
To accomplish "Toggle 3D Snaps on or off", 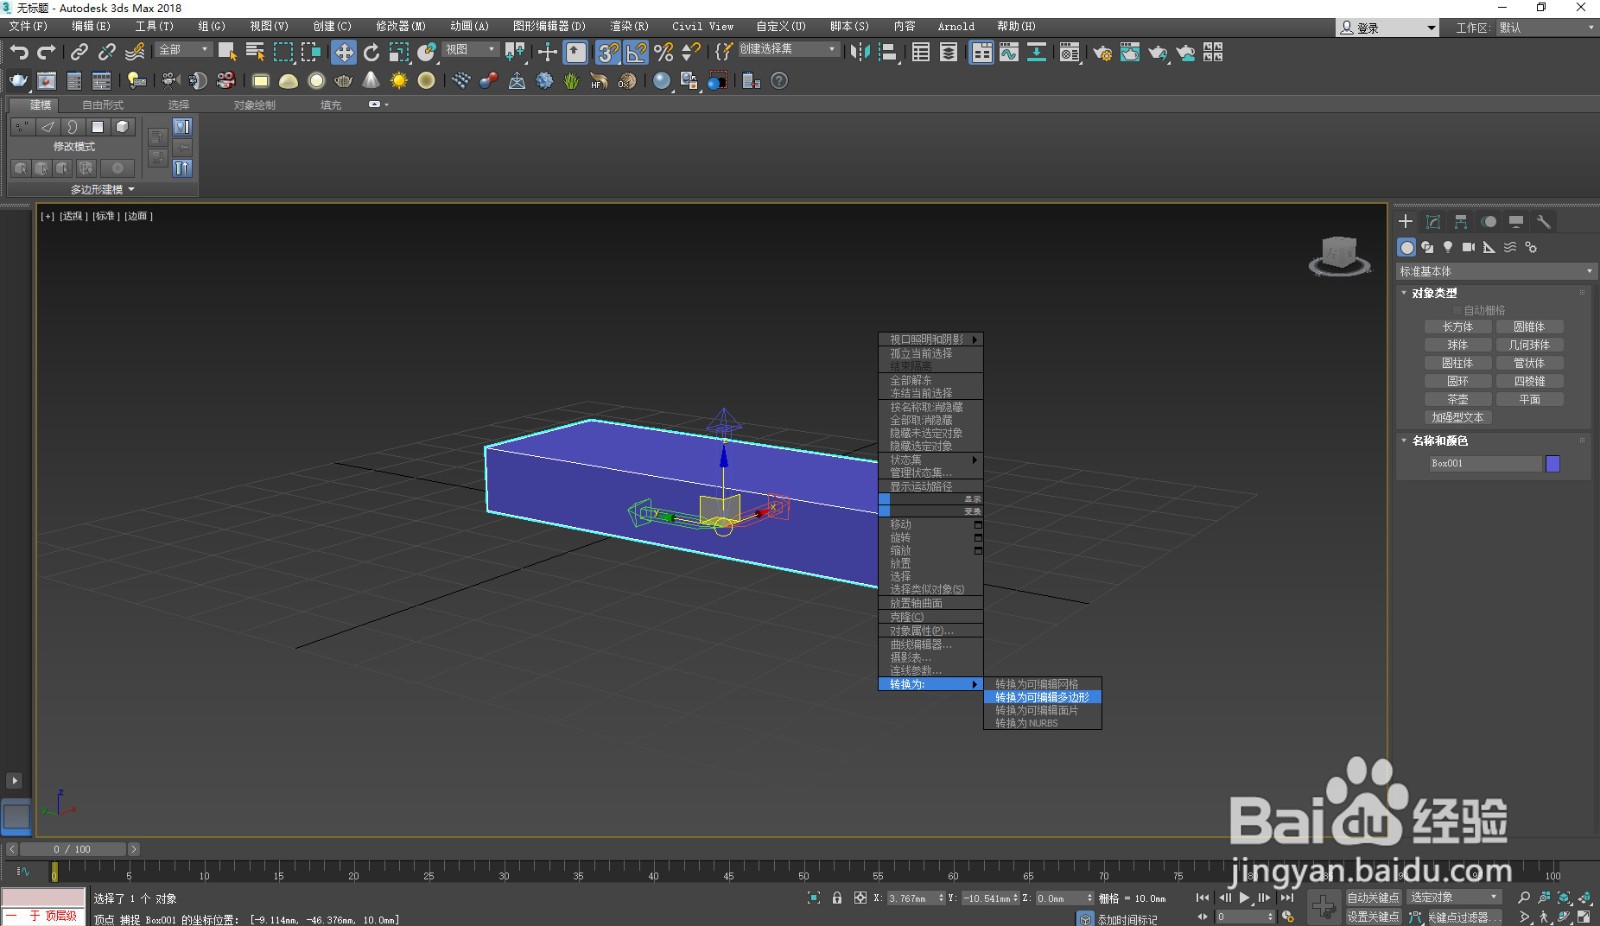I will click(x=607, y=52).
